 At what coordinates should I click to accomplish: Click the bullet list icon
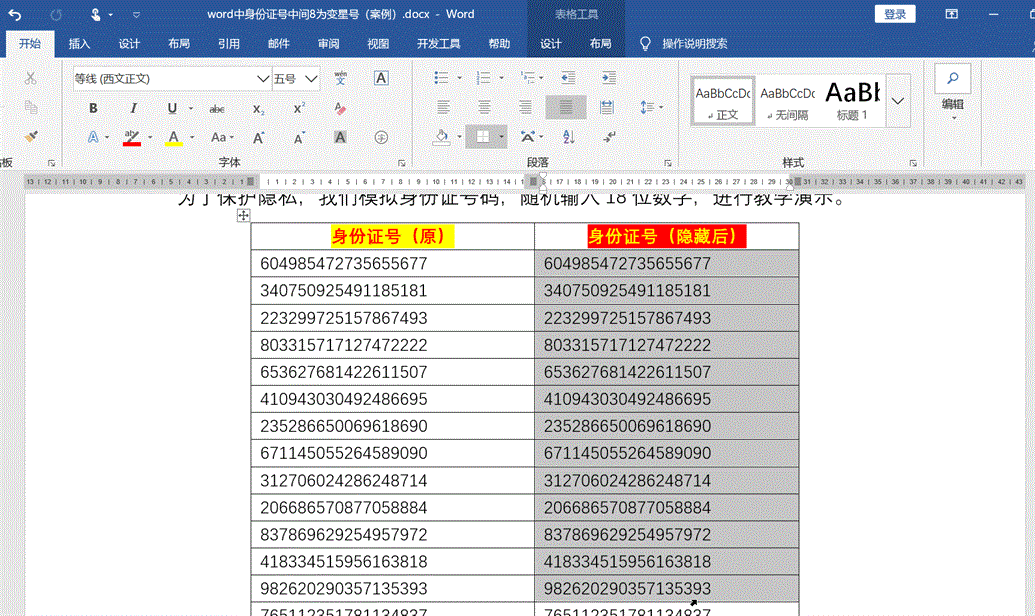(443, 78)
